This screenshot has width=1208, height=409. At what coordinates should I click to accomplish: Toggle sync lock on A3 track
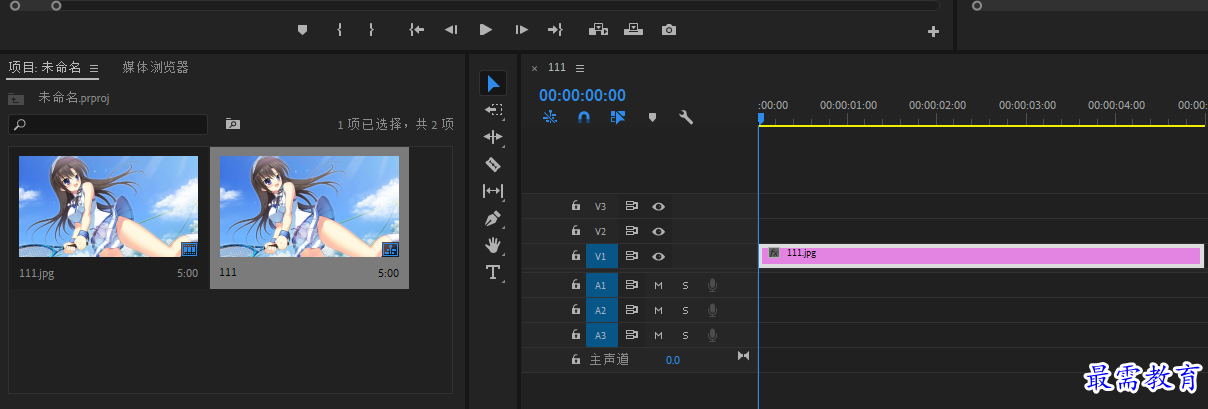[632, 335]
